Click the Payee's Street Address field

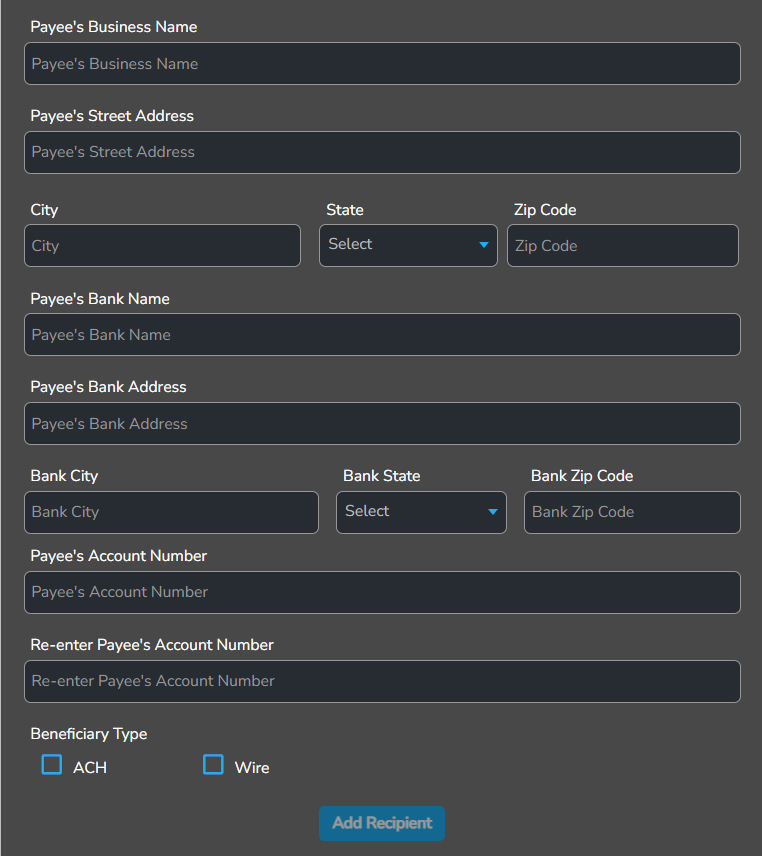[x=382, y=152]
